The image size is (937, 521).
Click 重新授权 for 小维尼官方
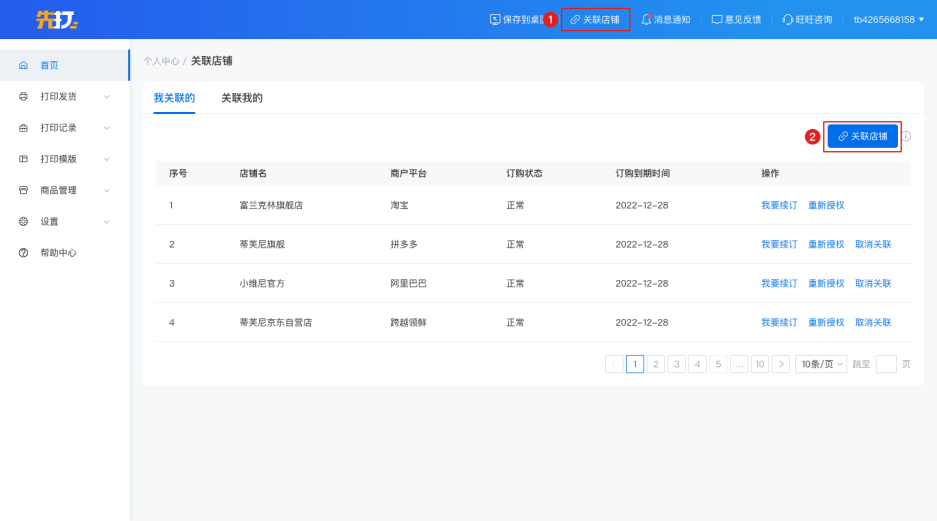(826, 283)
